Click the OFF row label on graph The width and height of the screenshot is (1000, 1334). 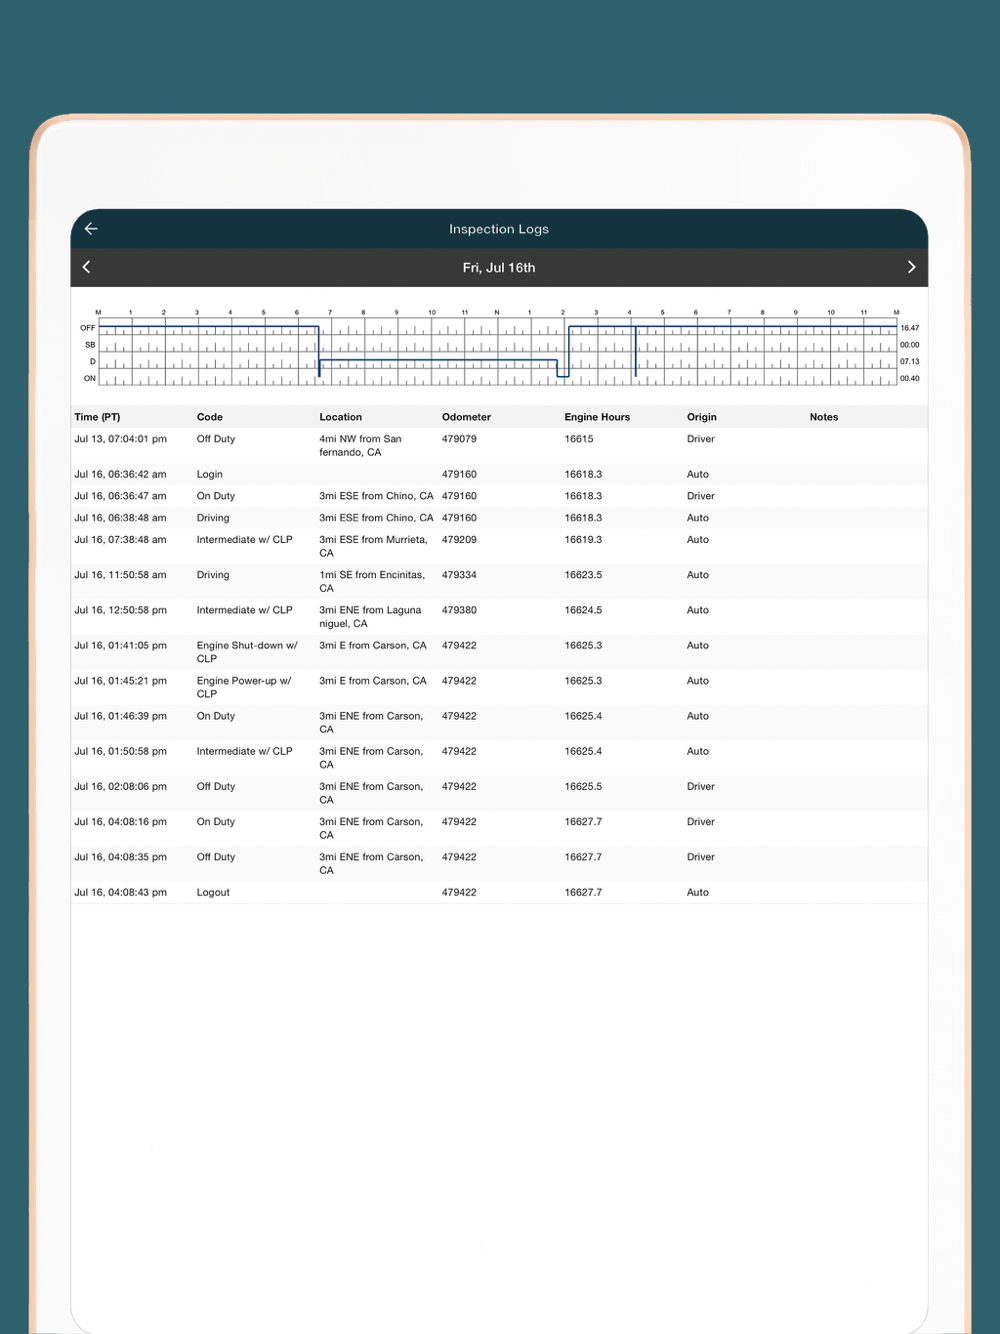[88, 328]
